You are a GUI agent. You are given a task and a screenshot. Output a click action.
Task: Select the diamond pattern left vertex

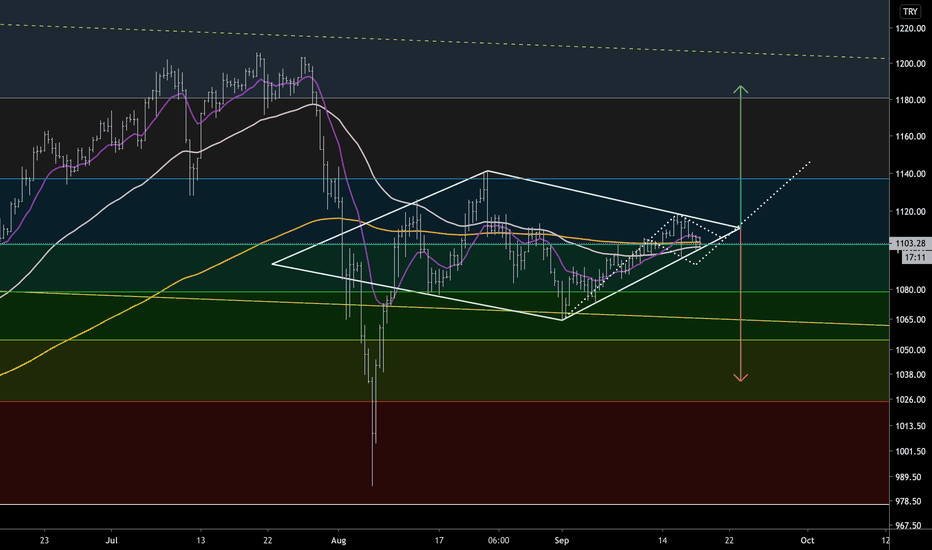pos(272,263)
